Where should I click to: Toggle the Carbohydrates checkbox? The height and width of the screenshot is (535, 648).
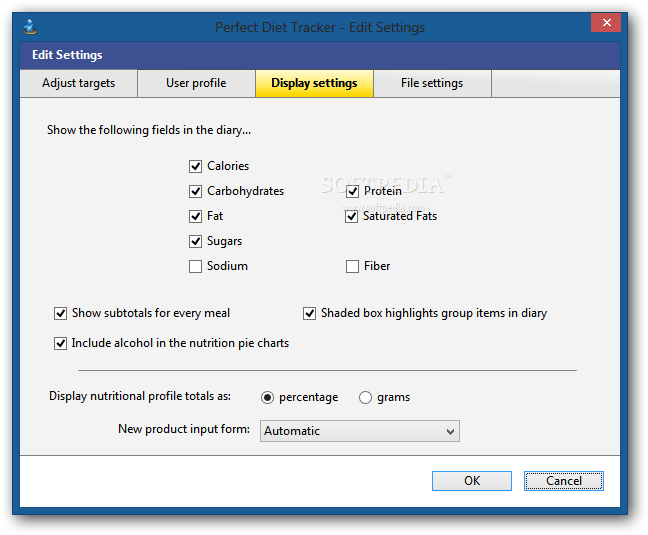coord(195,191)
